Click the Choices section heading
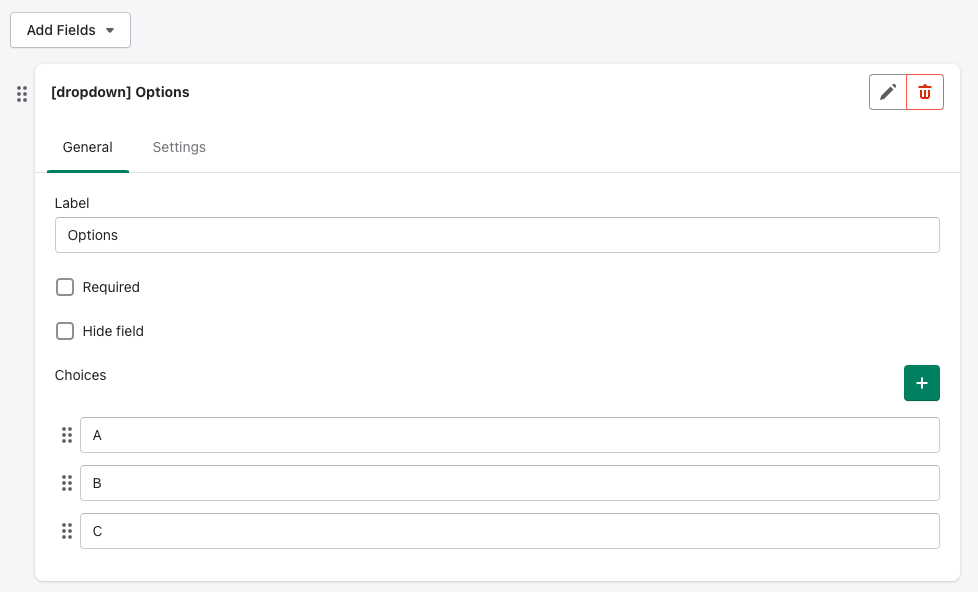The image size is (978, 592). 81,375
